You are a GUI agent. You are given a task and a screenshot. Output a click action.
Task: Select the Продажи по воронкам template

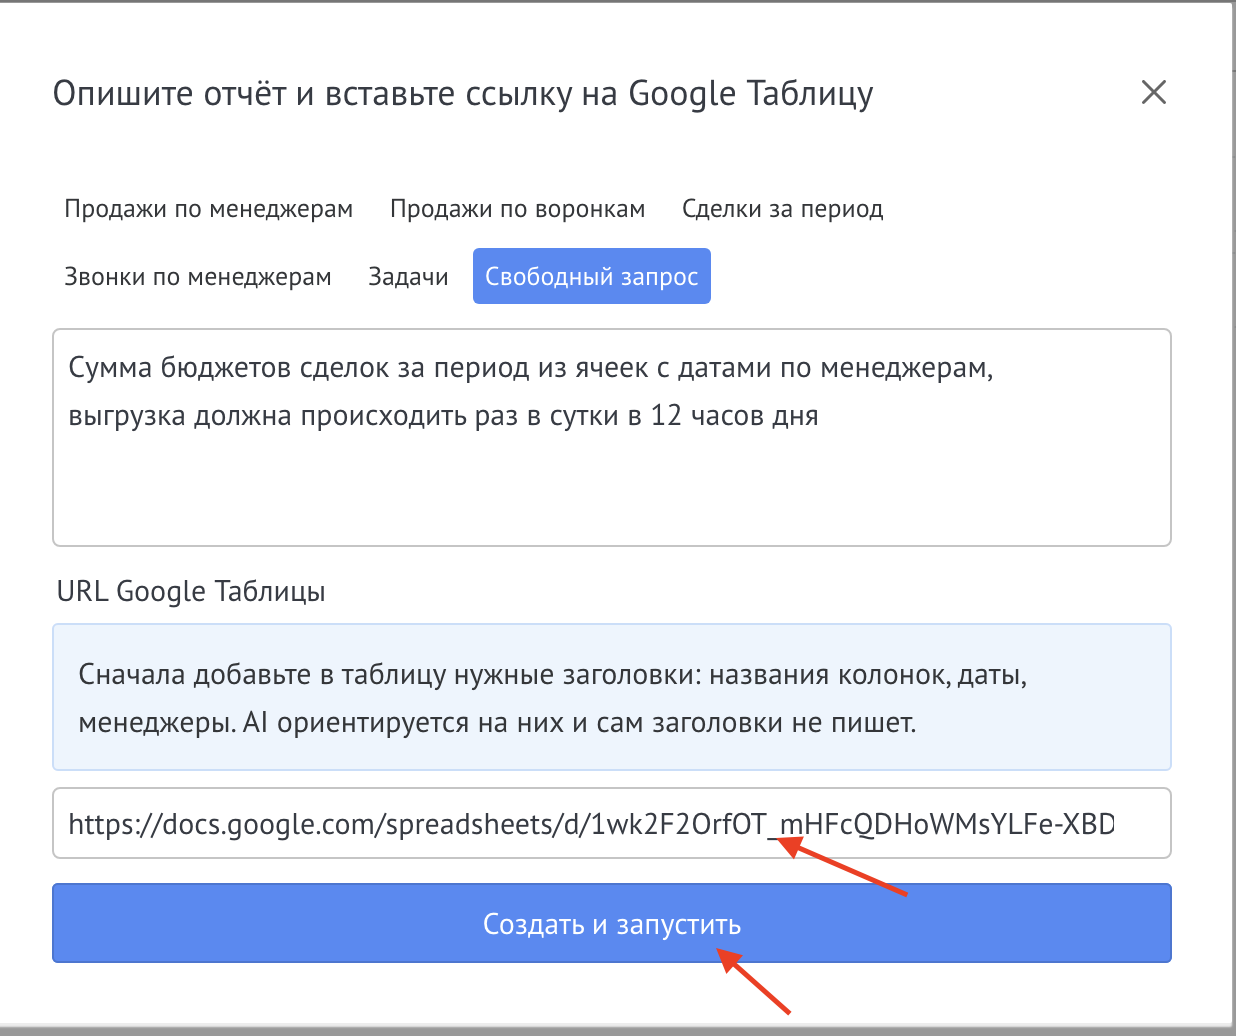518,209
